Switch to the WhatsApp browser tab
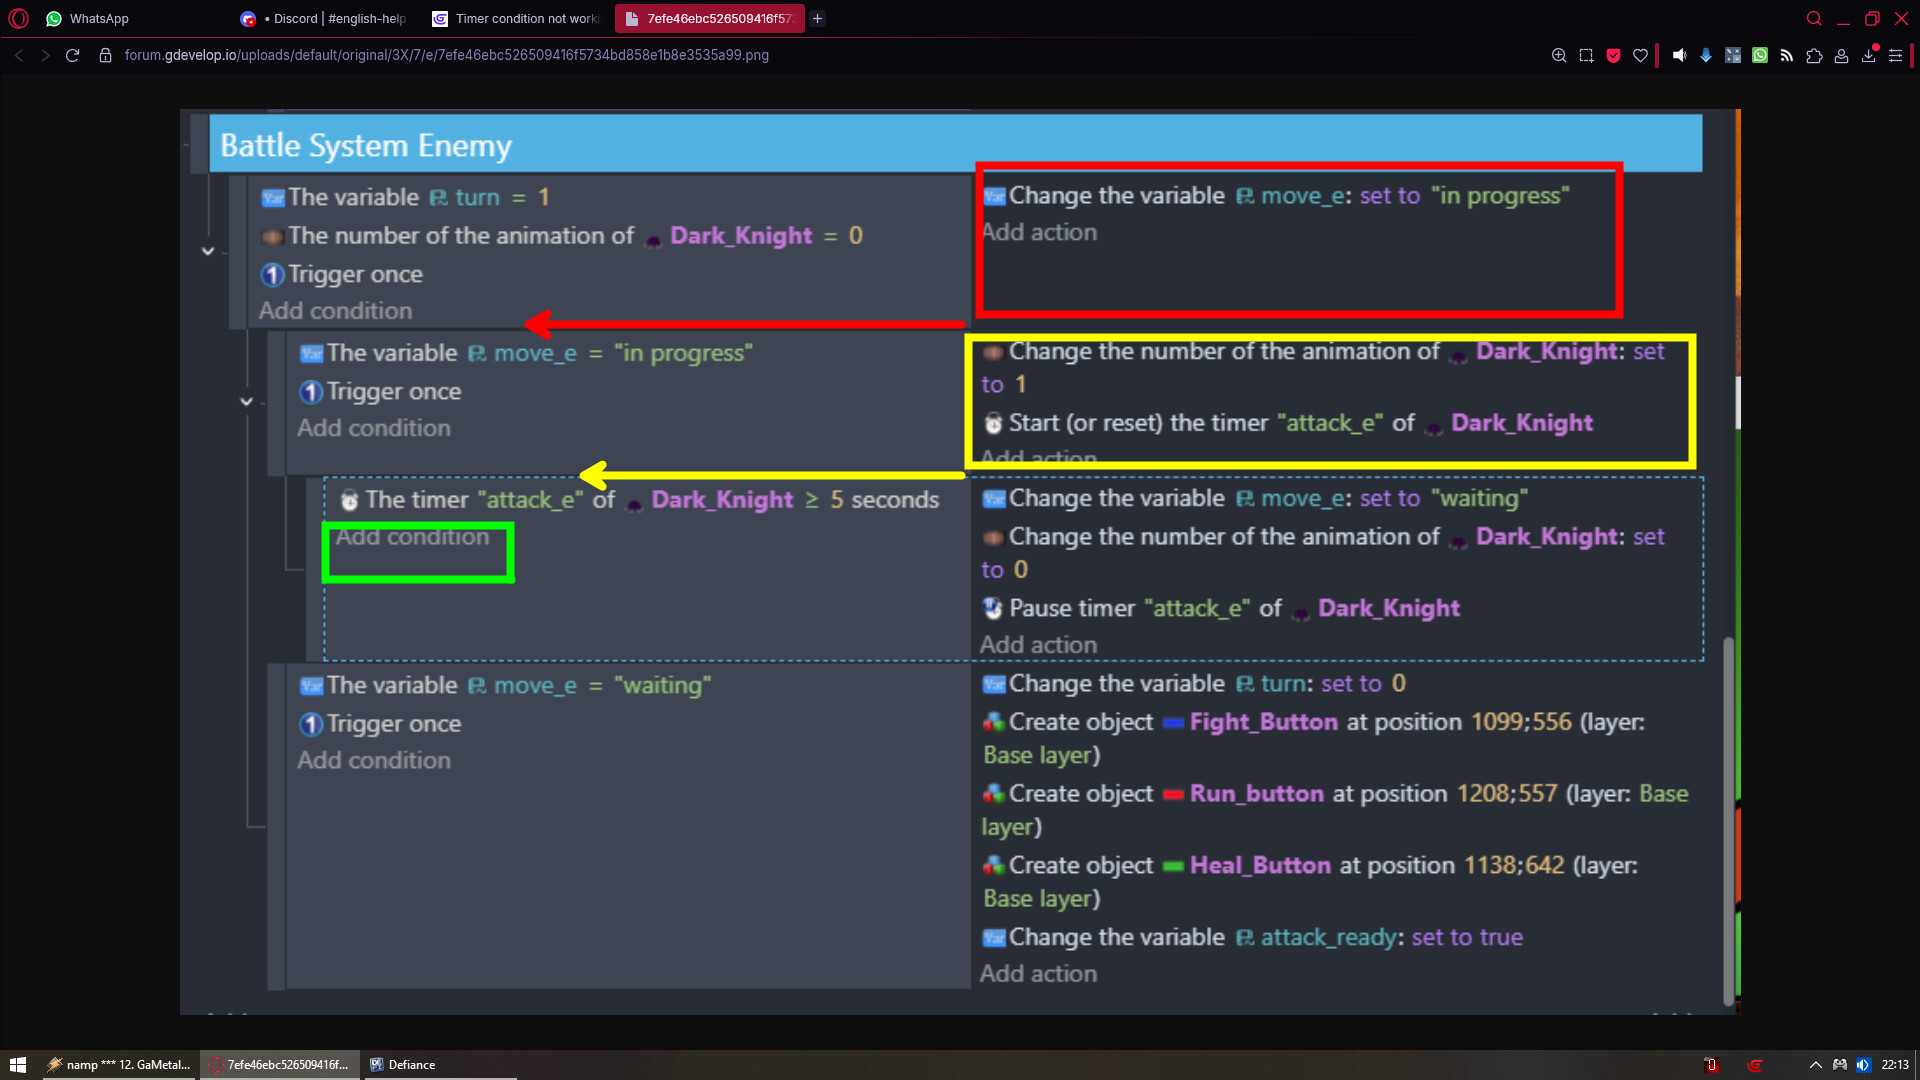Image resolution: width=1920 pixels, height=1080 pixels. (x=98, y=18)
